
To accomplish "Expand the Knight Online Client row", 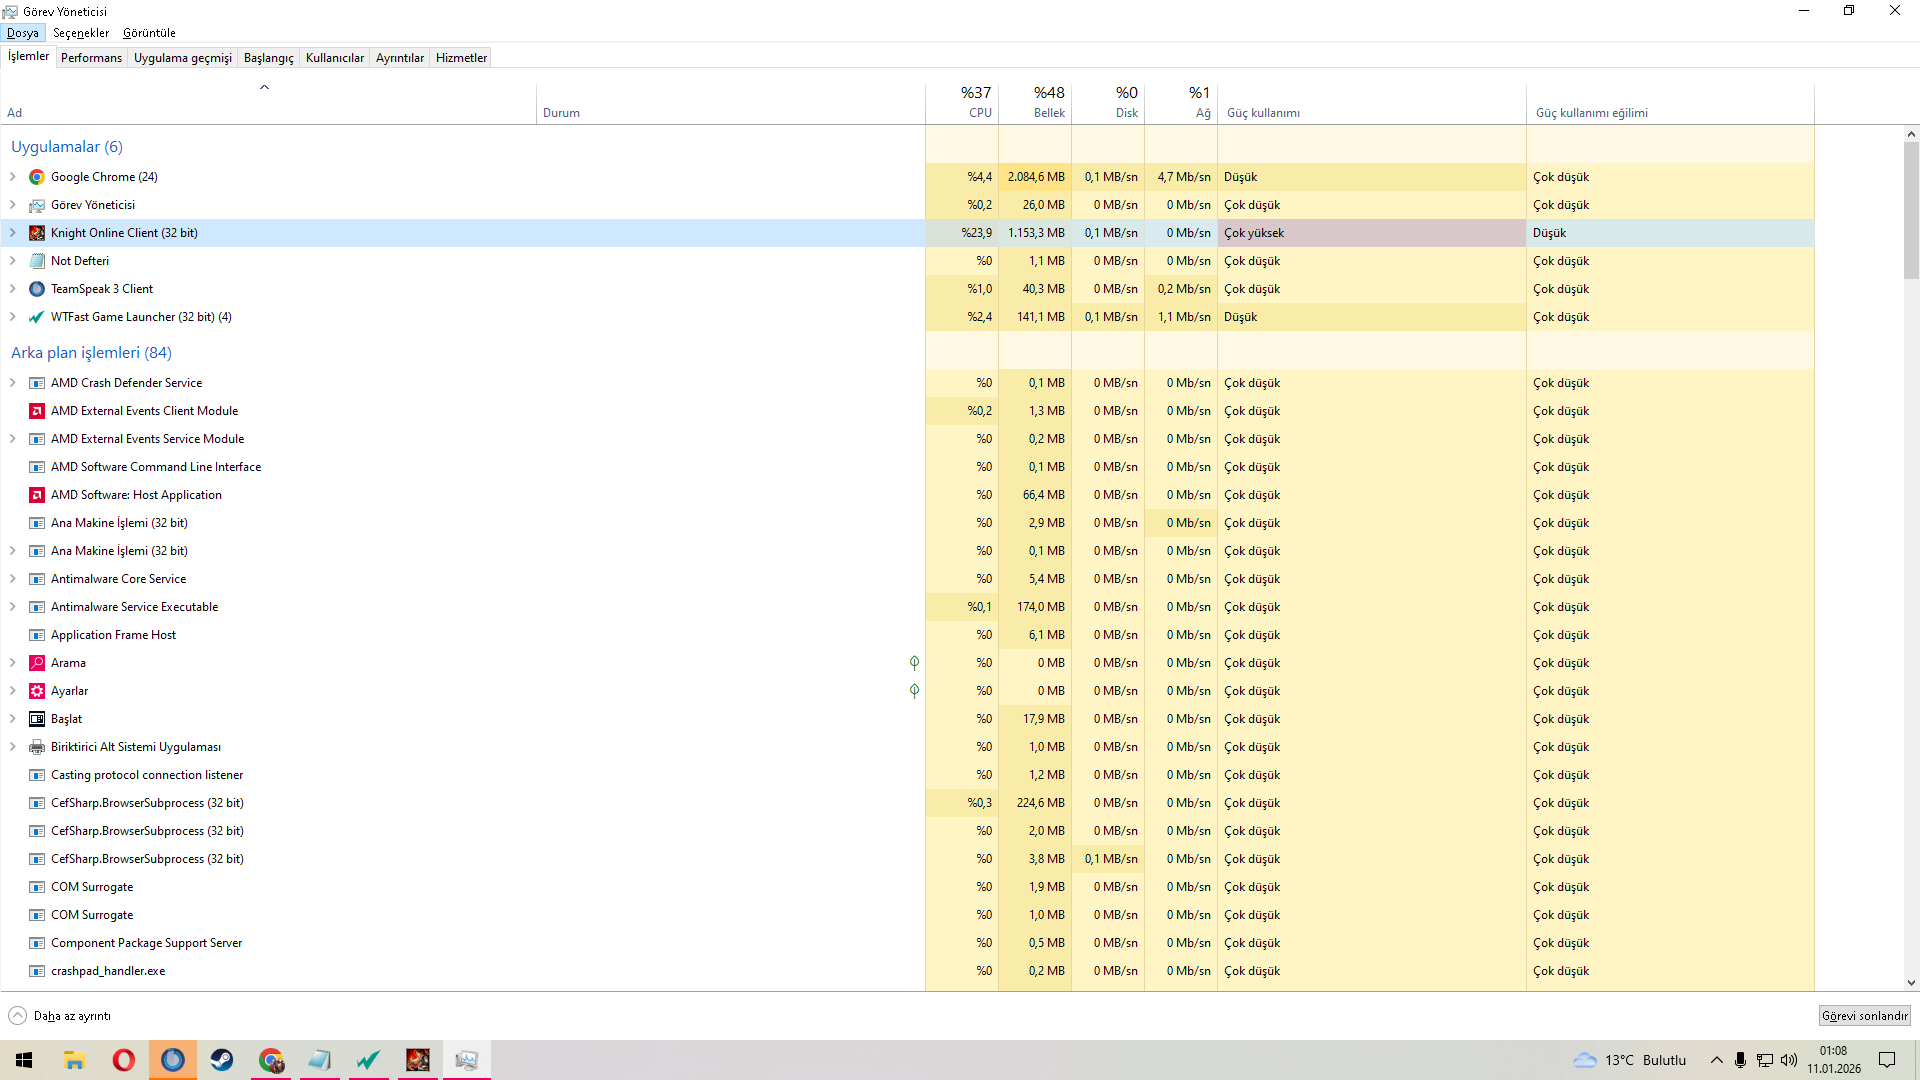I will [x=13, y=233].
